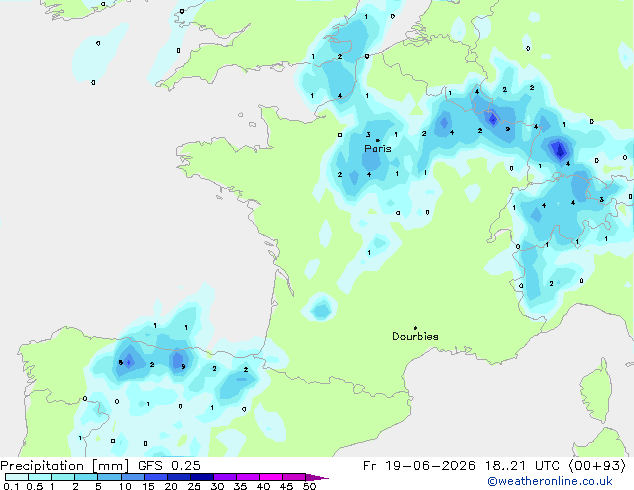
Task: Pick the legend swatch between 5 and 10
Action: tap(109, 477)
